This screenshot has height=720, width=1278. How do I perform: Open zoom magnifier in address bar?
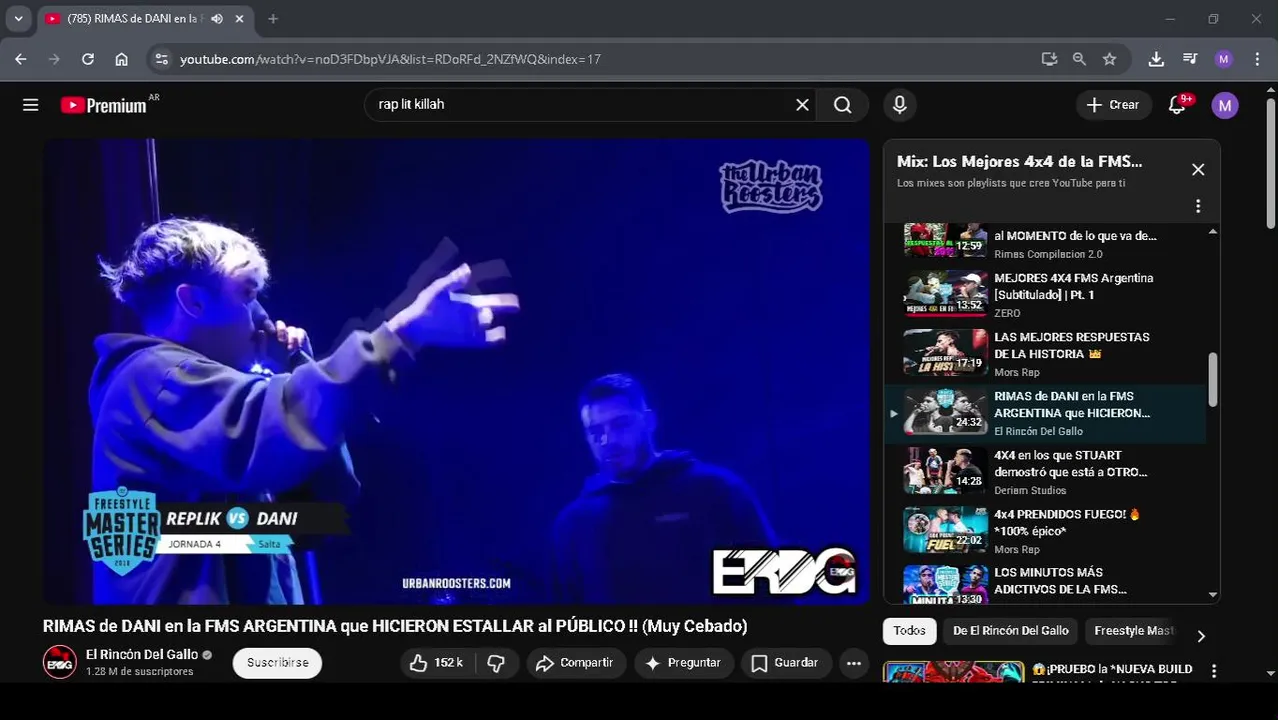(1079, 59)
